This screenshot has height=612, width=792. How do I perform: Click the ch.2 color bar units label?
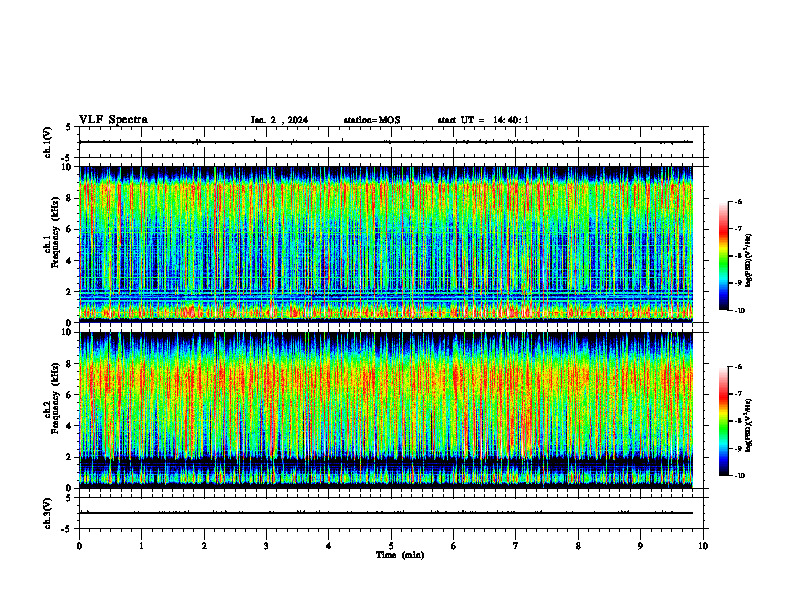pos(749,425)
